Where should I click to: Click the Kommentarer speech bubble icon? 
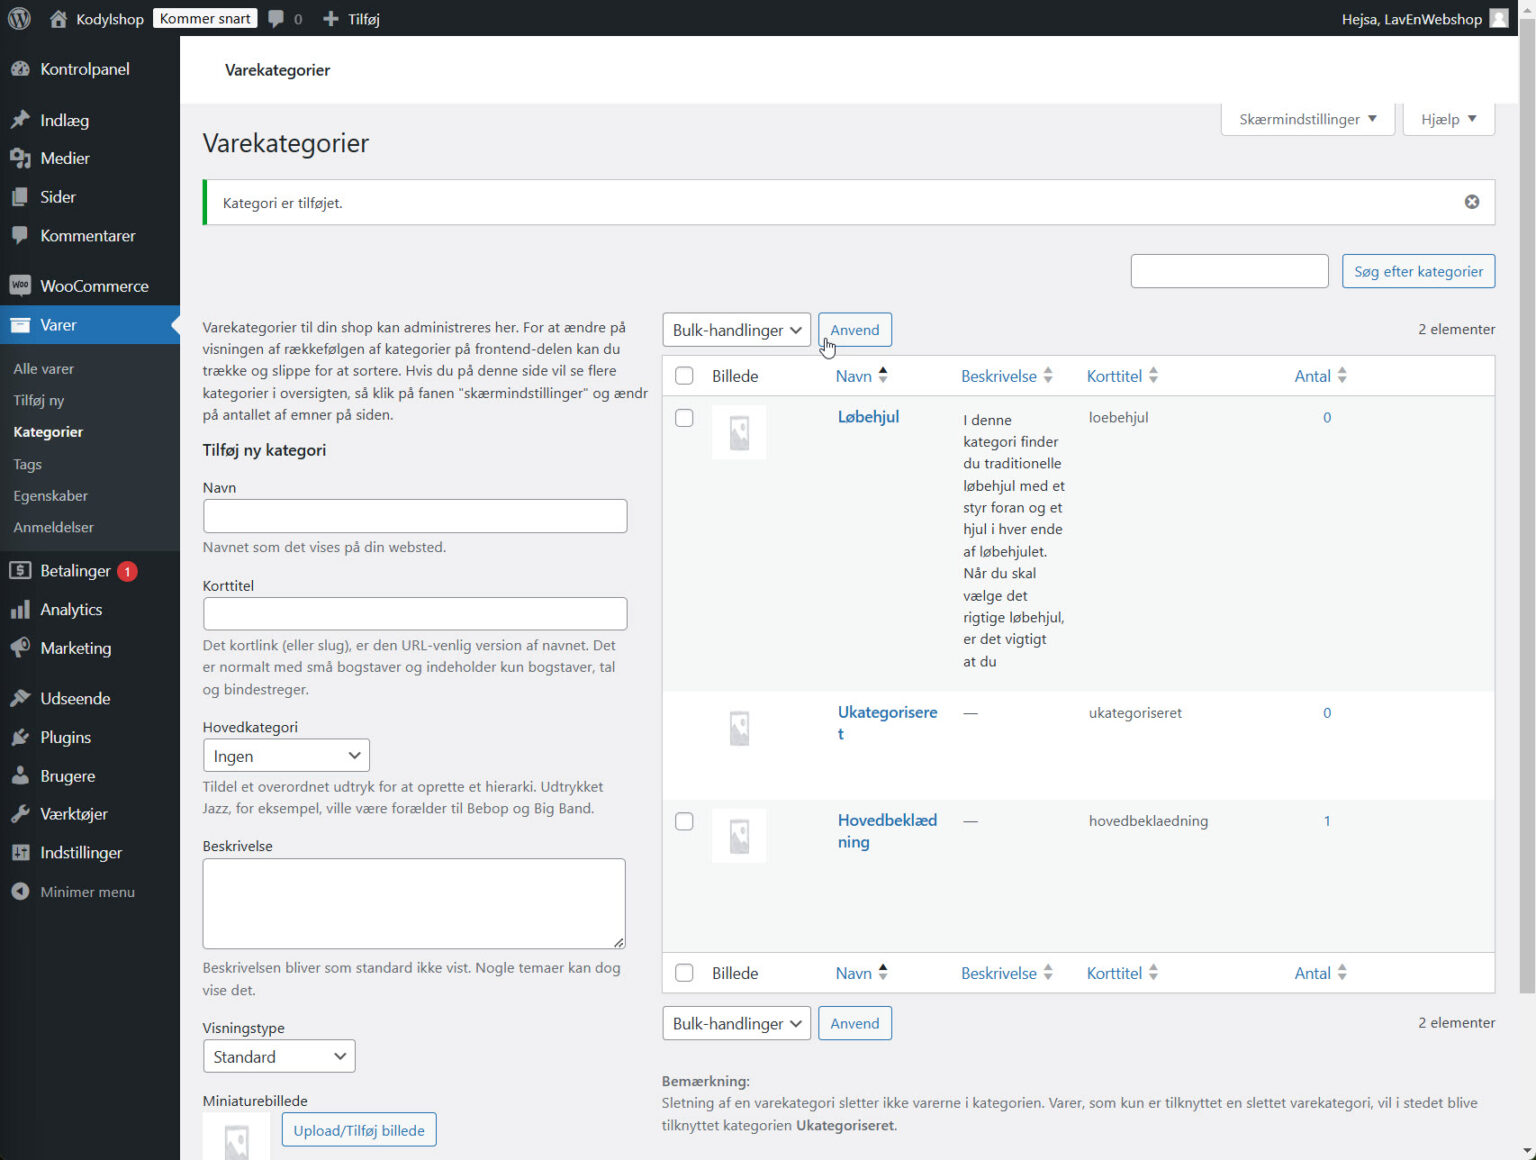tap(20, 236)
